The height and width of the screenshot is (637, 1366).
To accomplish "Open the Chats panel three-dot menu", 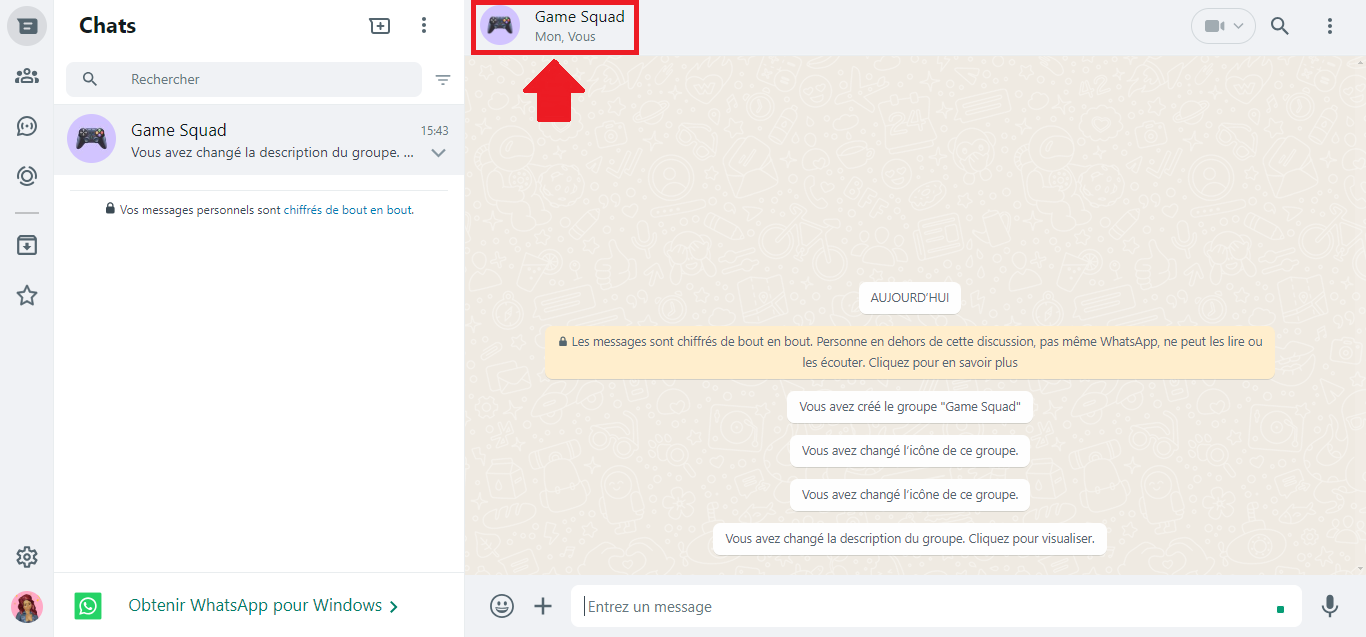I will pyautogui.click(x=424, y=26).
